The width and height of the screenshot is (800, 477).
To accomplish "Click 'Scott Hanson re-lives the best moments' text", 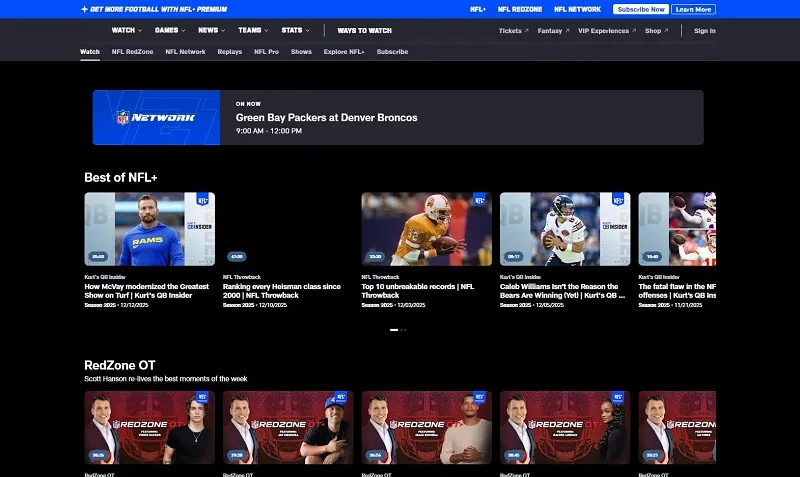I will (x=166, y=379).
